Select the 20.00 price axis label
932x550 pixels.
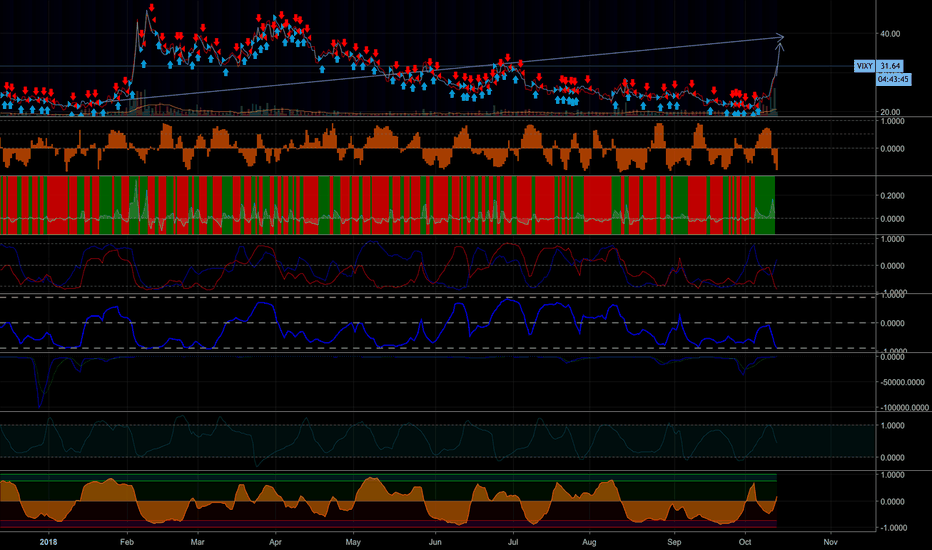pyautogui.click(x=890, y=112)
